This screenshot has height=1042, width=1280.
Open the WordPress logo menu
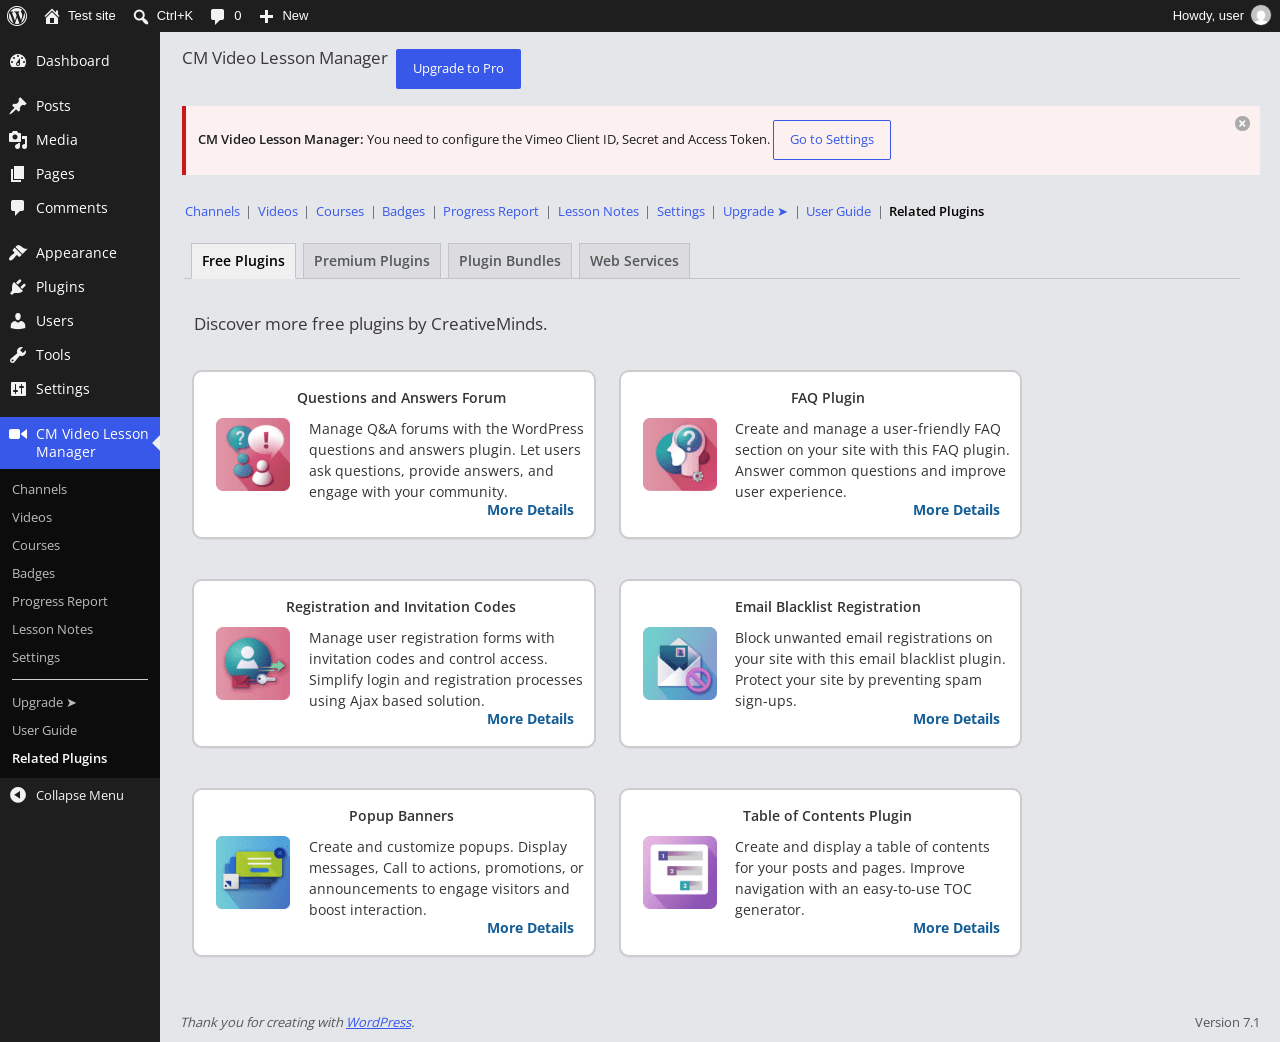coord(17,16)
